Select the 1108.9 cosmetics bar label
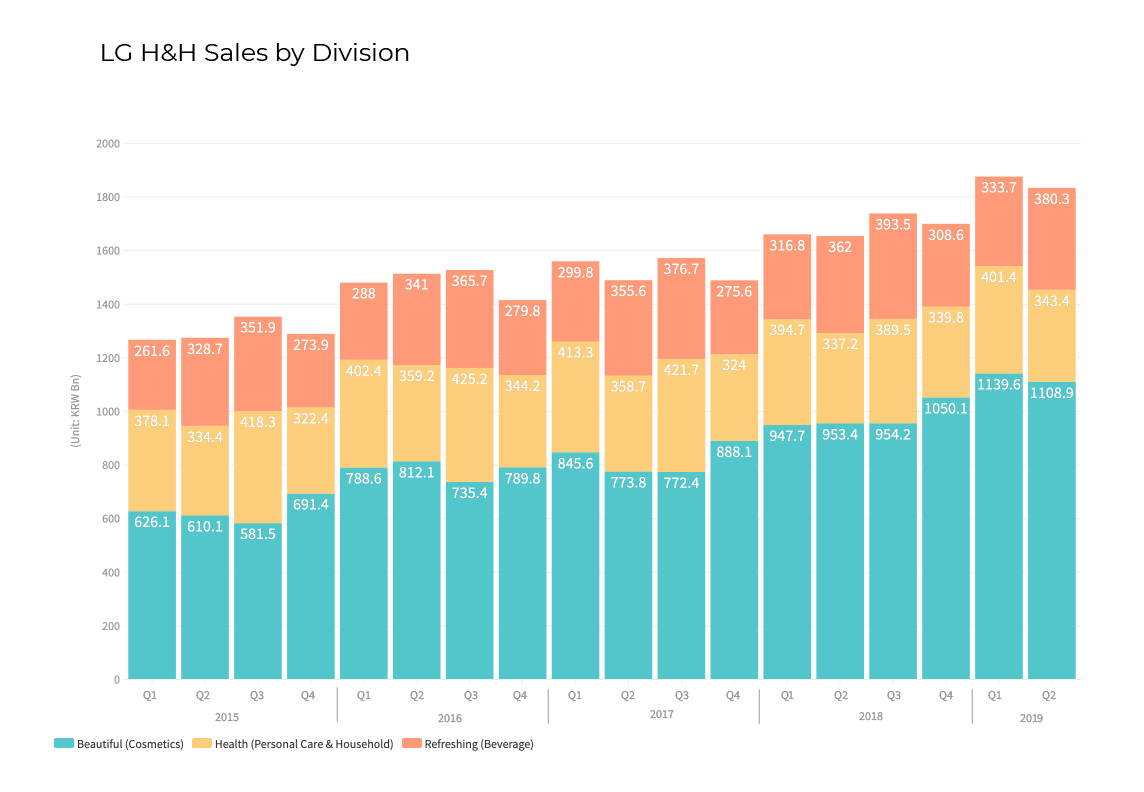Screen dimensions: 1144x792 tap(1051, 393)
